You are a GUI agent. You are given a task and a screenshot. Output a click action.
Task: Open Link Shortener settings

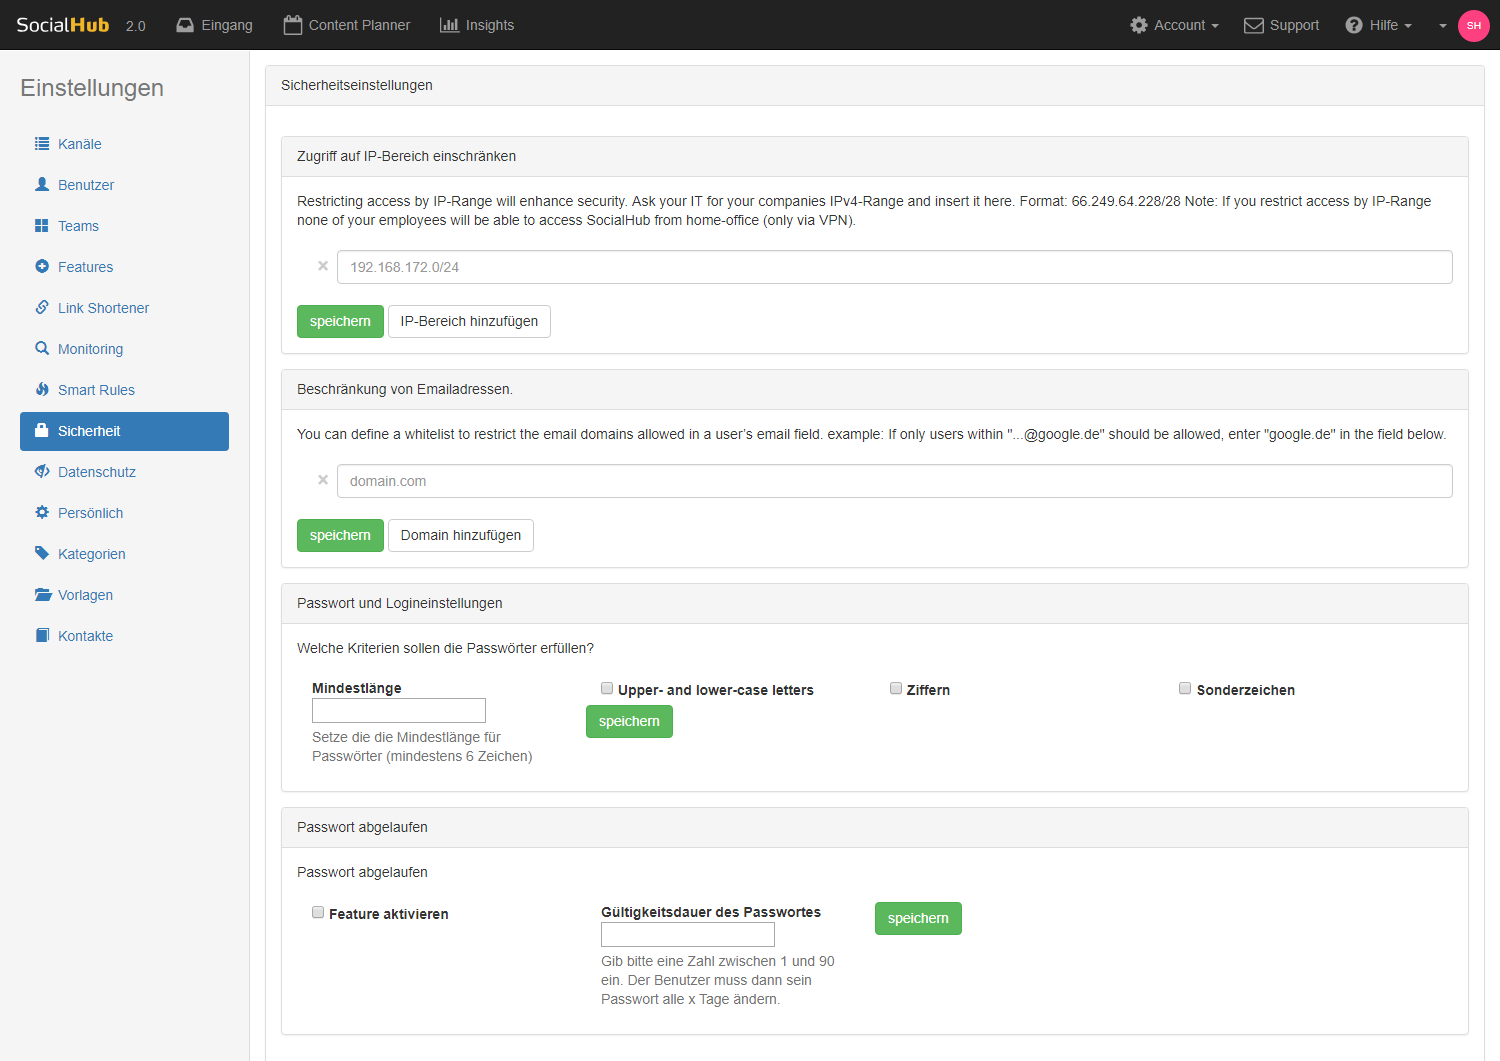point(124,308)
